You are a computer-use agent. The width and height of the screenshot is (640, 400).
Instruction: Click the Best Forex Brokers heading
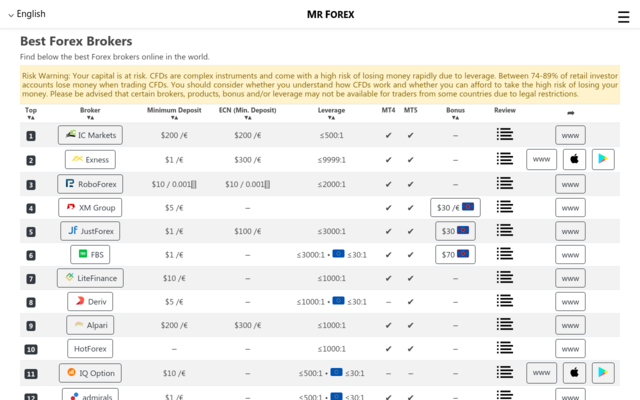coord(76,41)
